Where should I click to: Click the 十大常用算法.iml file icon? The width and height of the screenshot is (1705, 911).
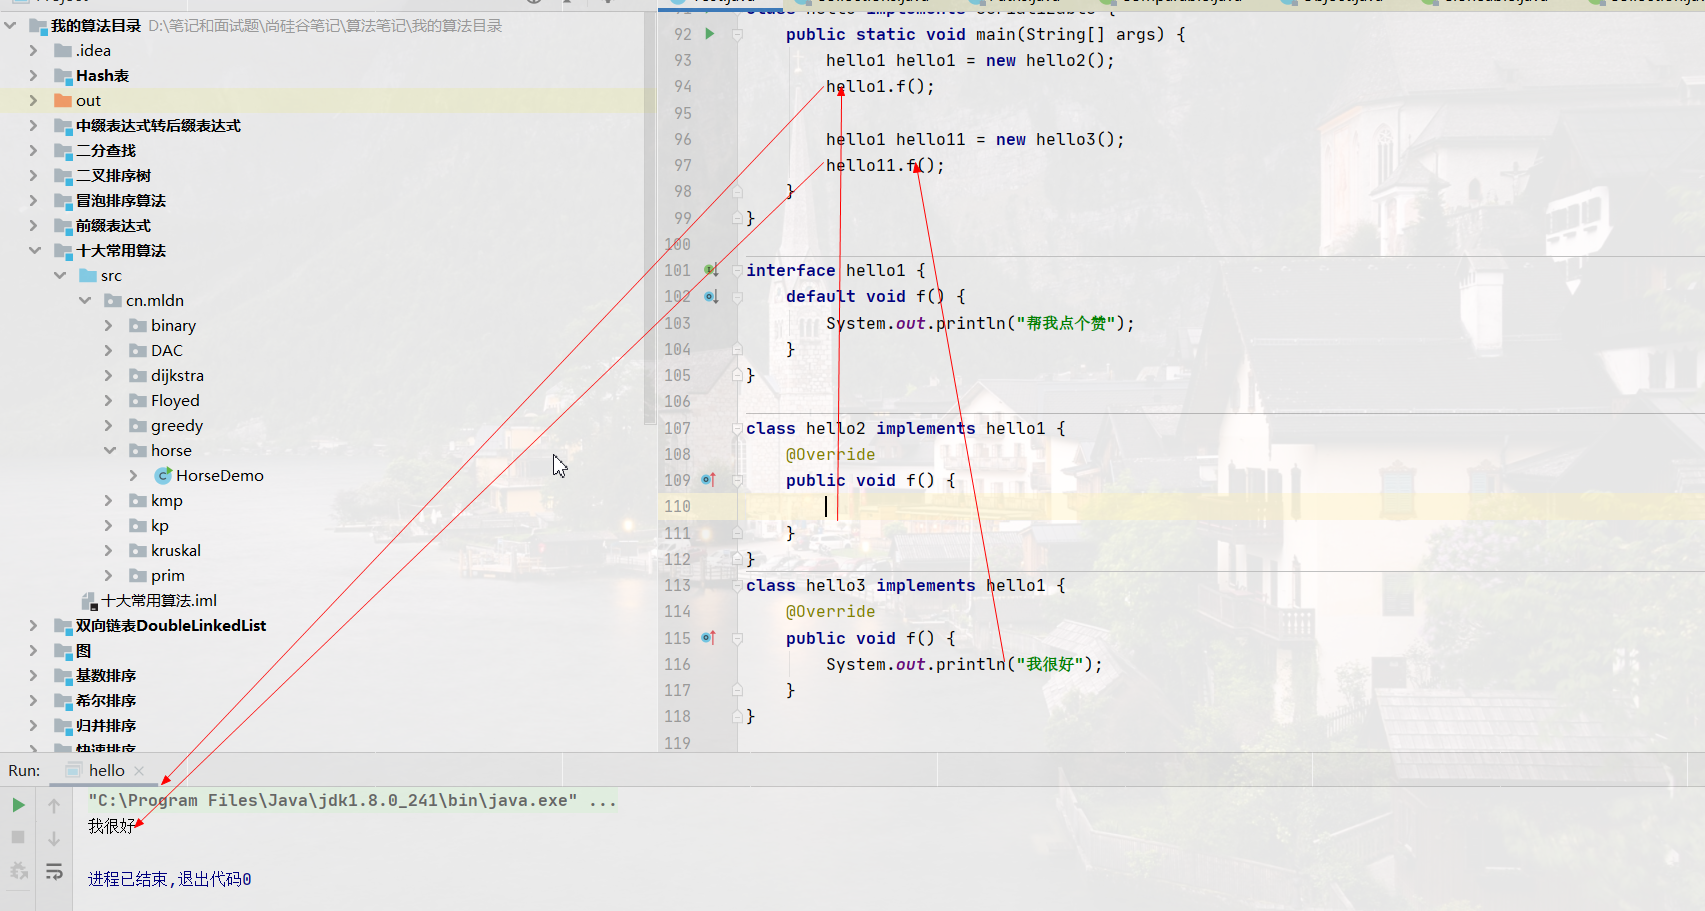pyautogui.click(x=88, y=600)
